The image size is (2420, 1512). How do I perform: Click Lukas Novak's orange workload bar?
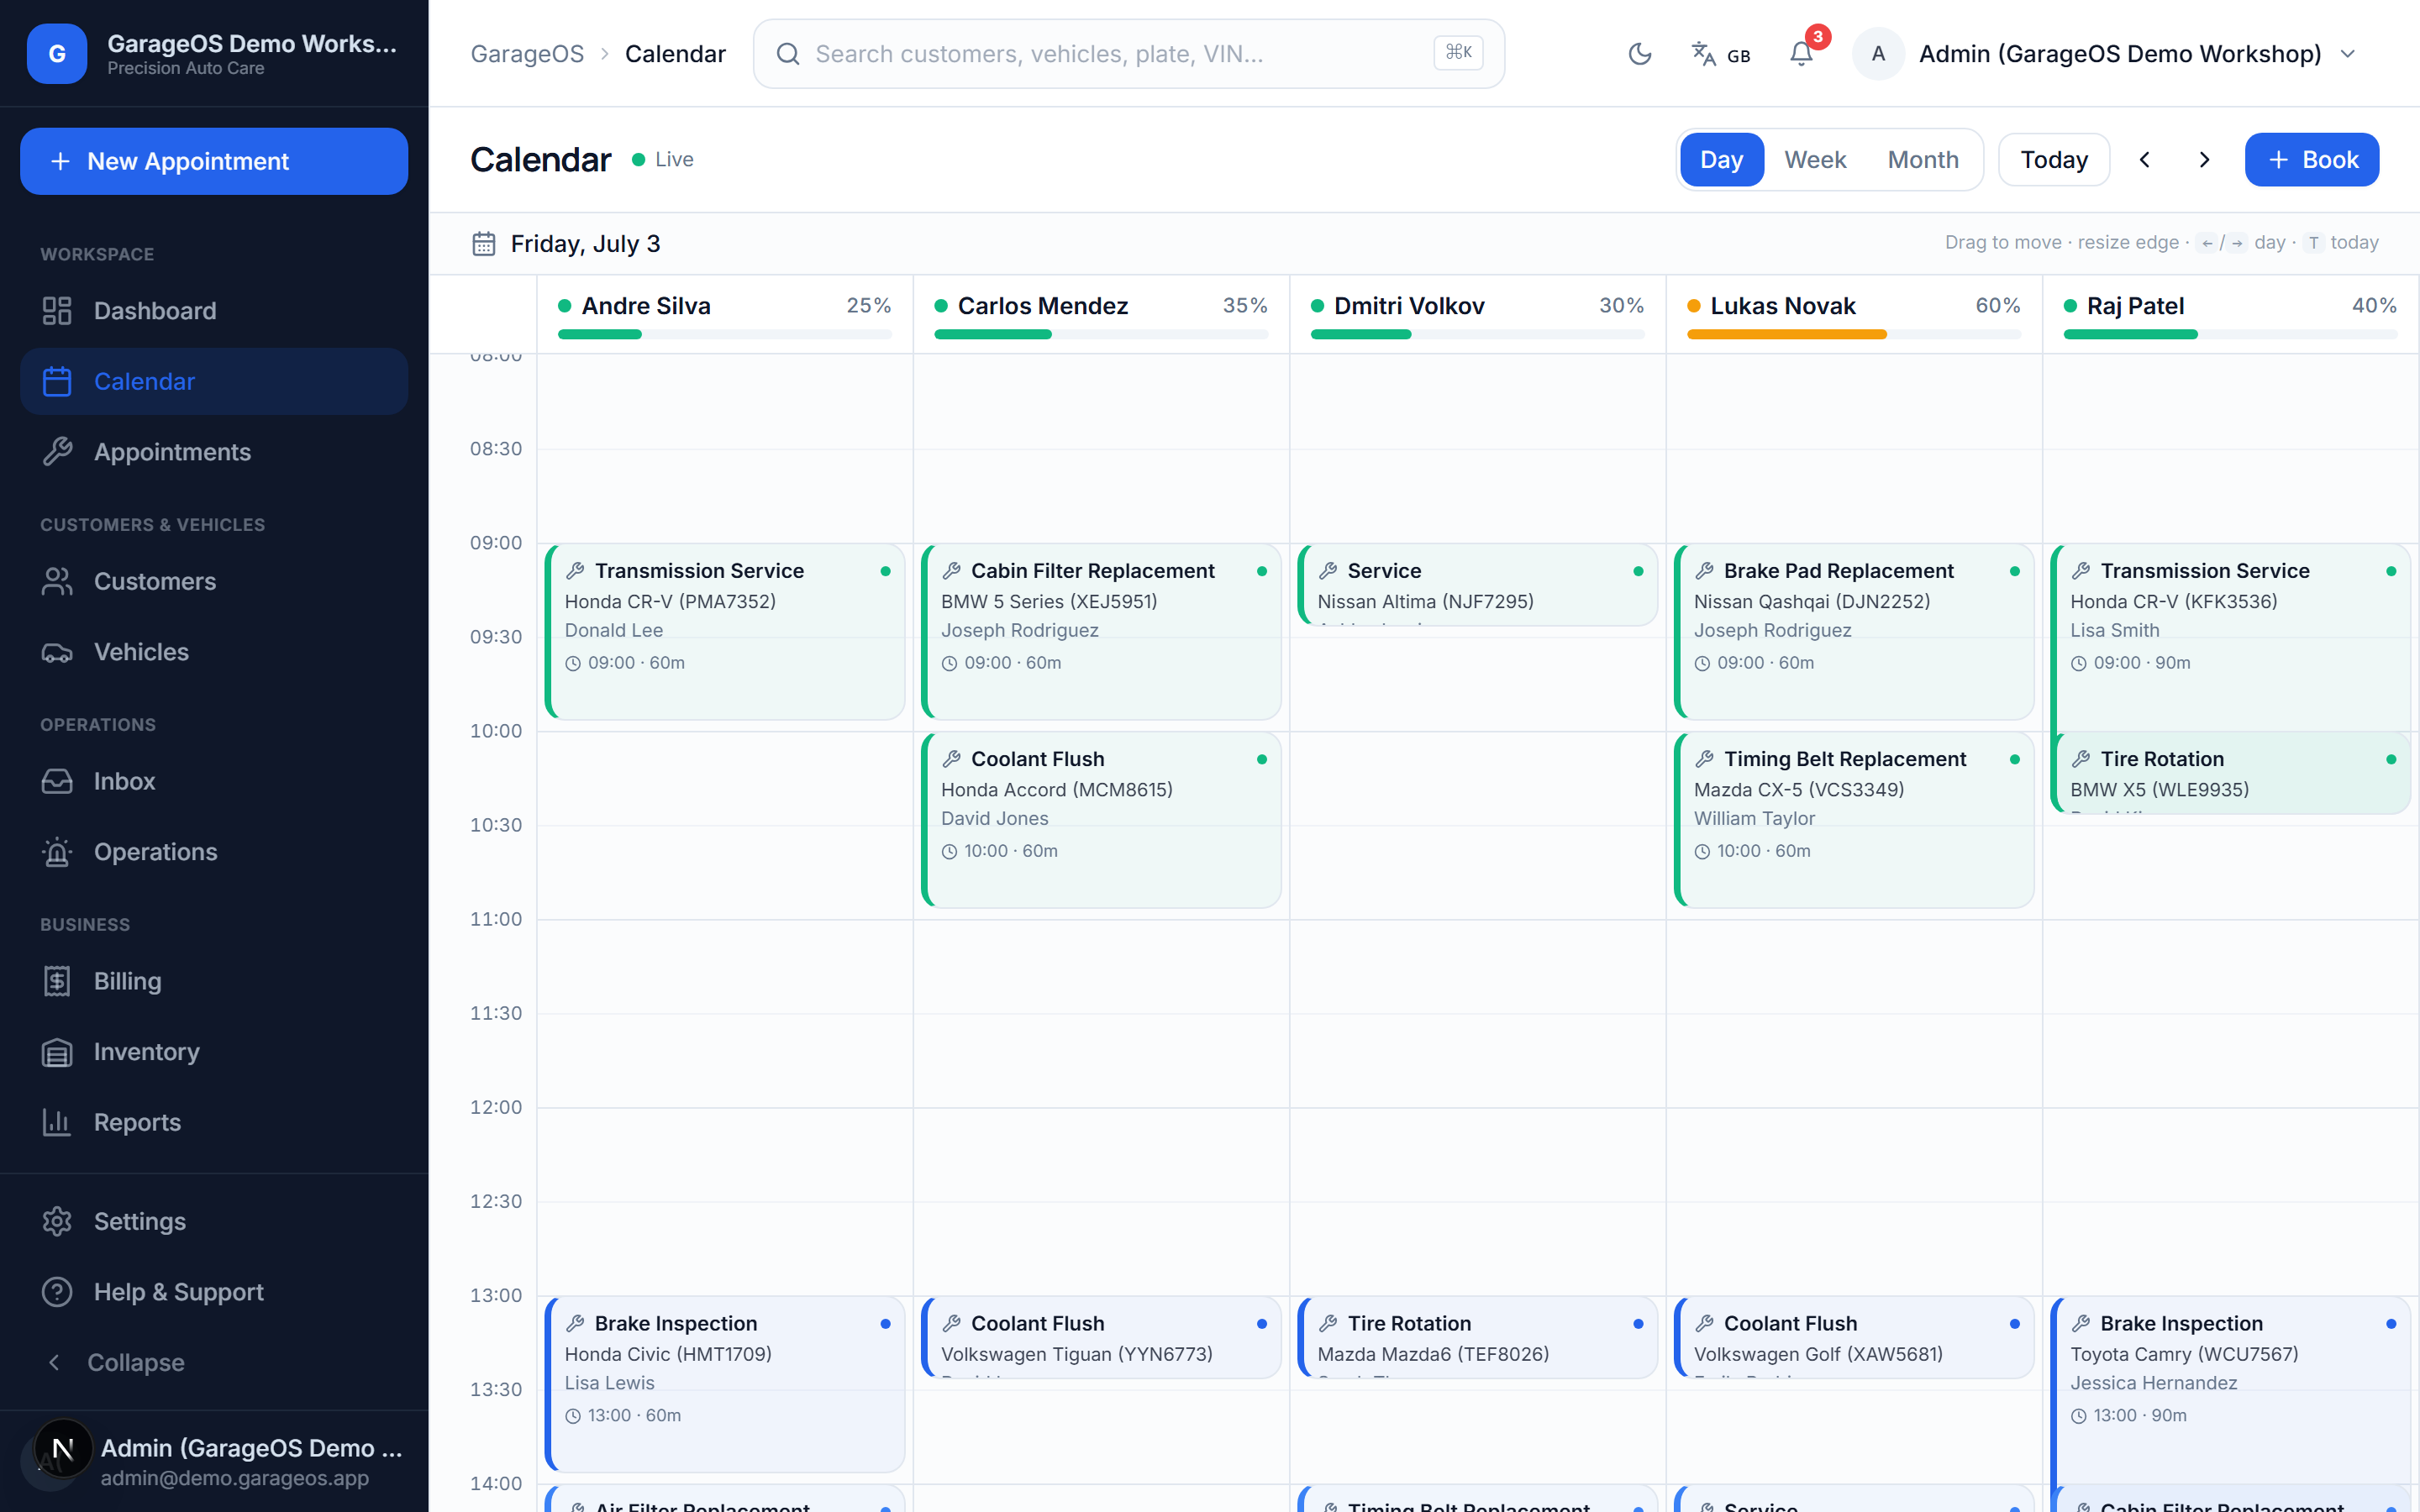(1853, 334)
